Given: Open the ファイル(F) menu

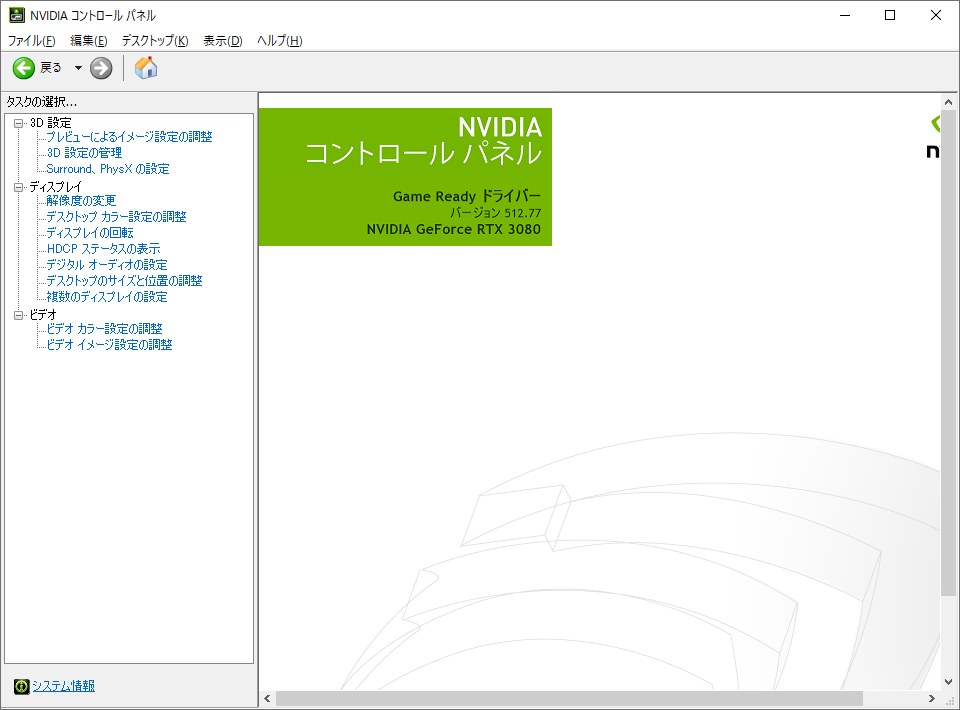Looking at the screenshot, I should (x=31, y=41).
